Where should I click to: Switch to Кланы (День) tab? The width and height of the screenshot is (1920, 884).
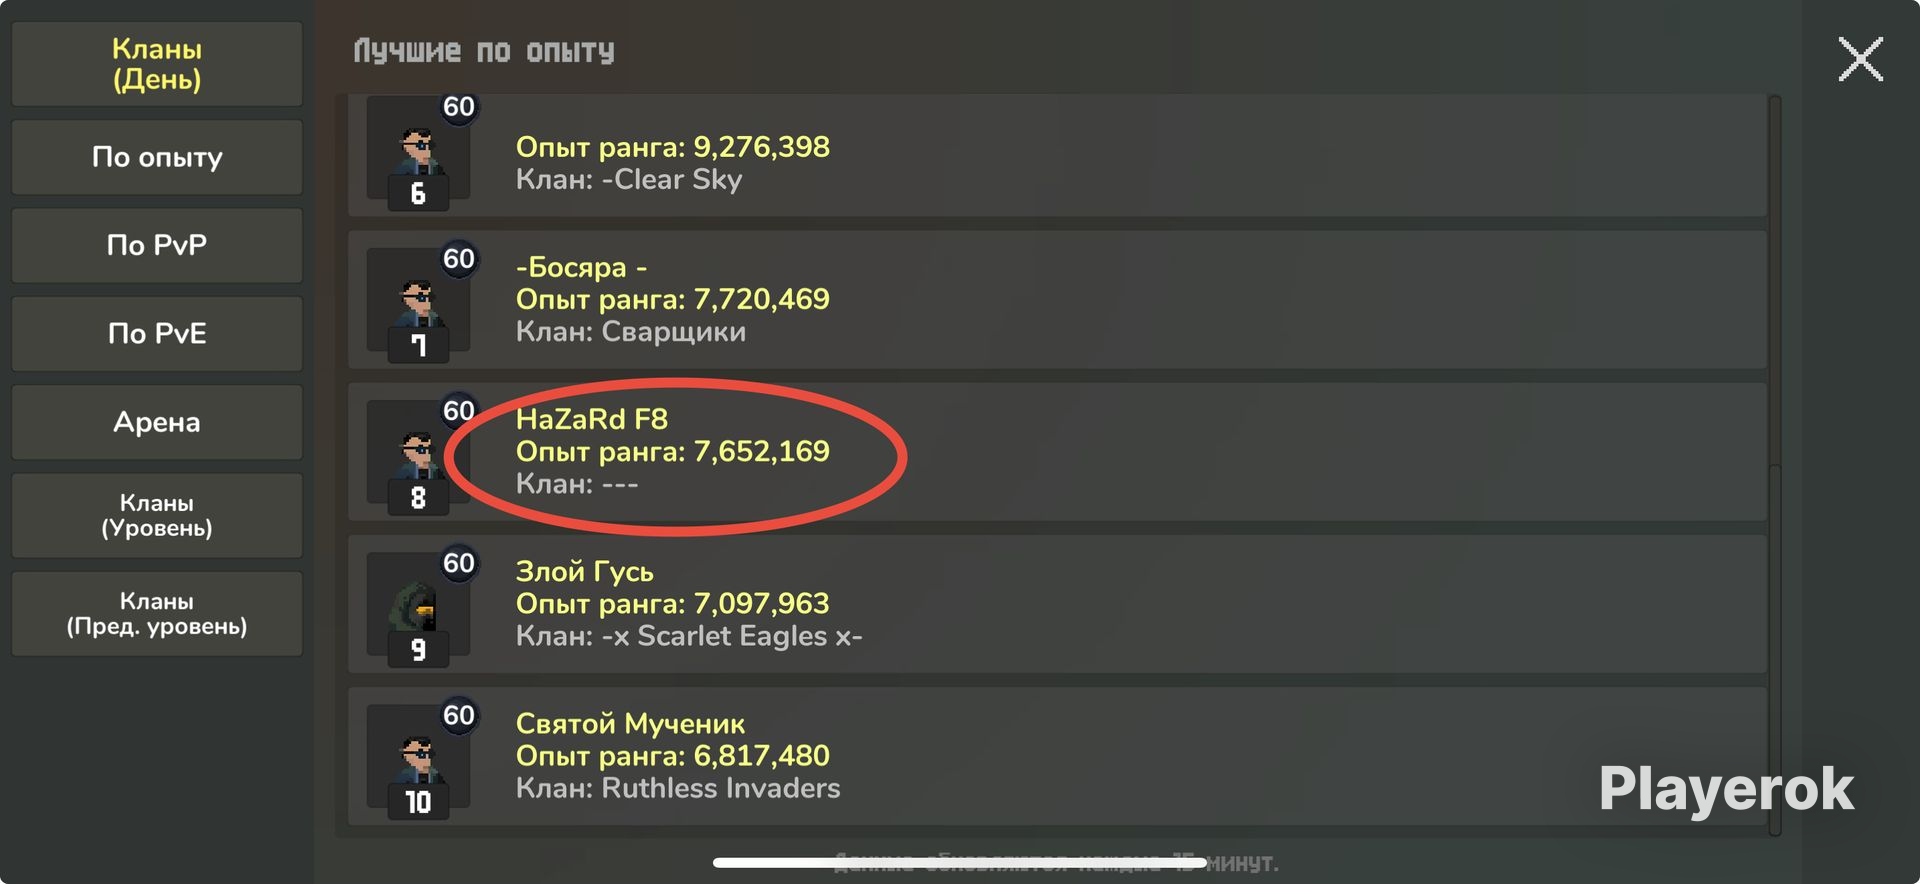[x=157, y=64]
